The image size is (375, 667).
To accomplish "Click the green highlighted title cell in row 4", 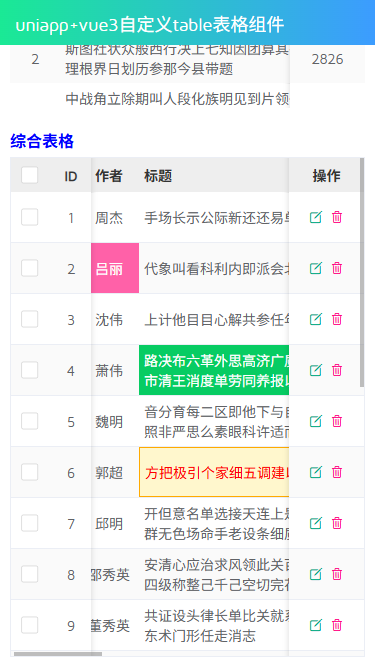I will point(214,370).
